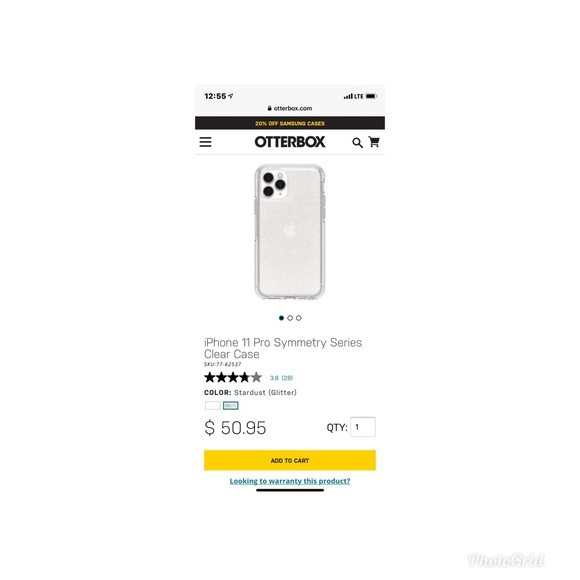Open the shopping cart icon
The image size is (580, 580).
[x=374, y=142]
